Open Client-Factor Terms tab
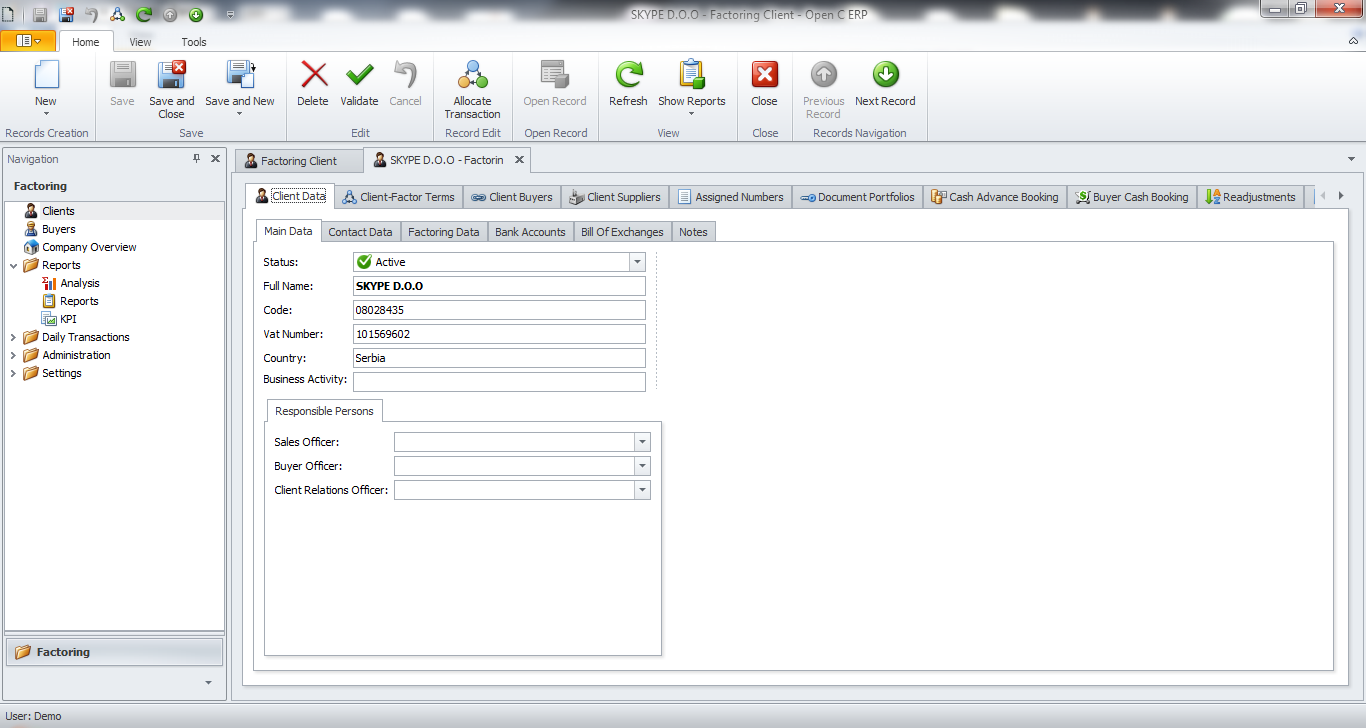The image size is (1366, 728). coord(398,197)
